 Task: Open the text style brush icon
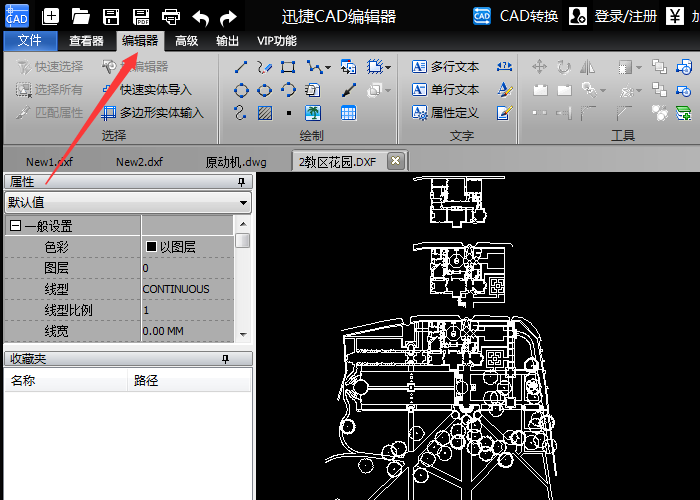(504, 90)
